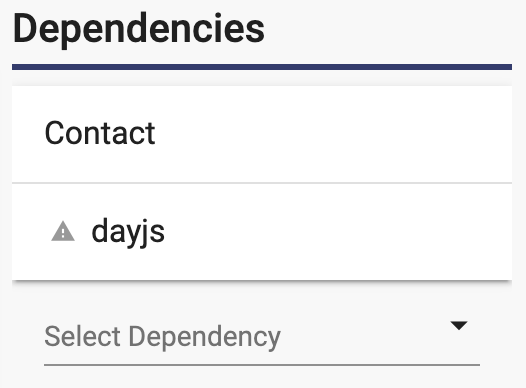Viewport: 526px width, 388px height.
Task: Show dependency options with the down triangle
Action: pyautogui.click(x=459, y=326)
